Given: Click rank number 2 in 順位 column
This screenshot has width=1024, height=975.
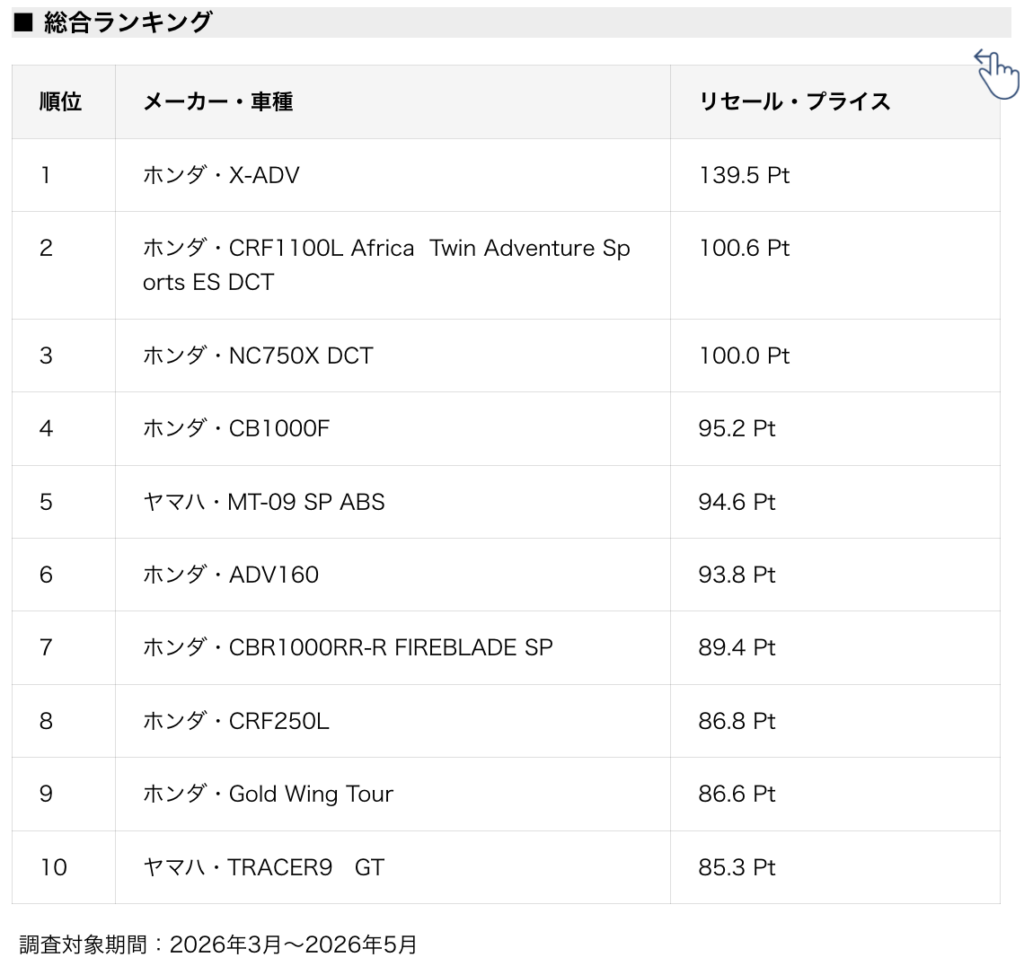Looking at the screenshot, I should (x=46, y=248).
